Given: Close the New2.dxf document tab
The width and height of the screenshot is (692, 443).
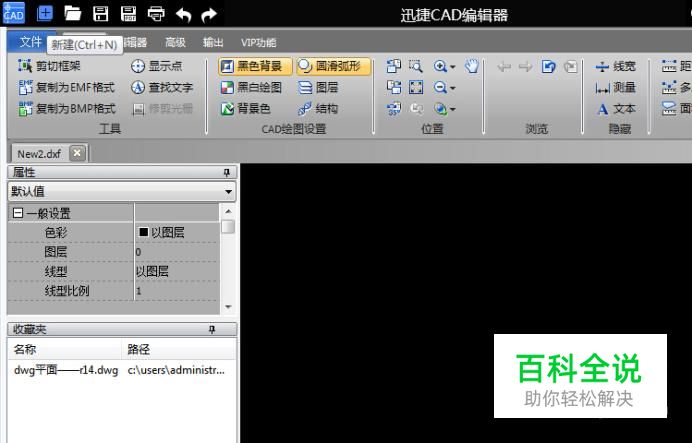Looking at the screenshot, I should click(x=77, y=153).
